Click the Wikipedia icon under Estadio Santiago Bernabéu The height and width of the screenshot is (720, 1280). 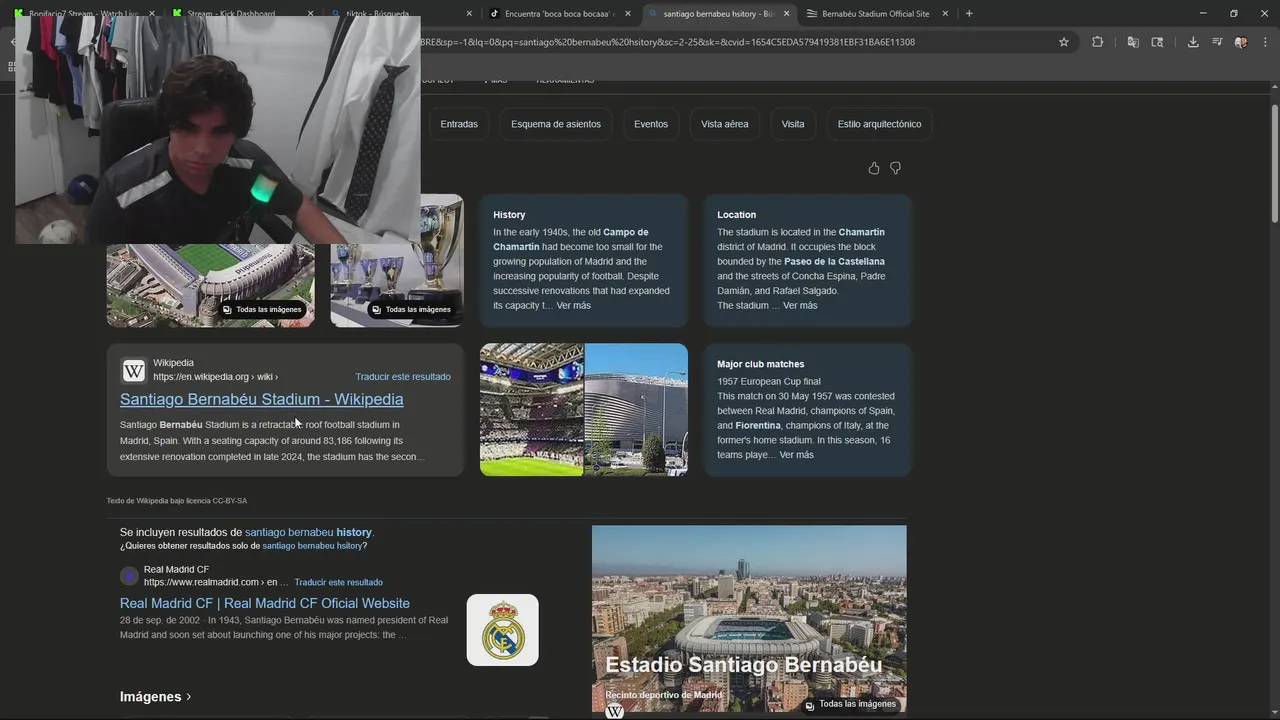click(x=615, y=710)
